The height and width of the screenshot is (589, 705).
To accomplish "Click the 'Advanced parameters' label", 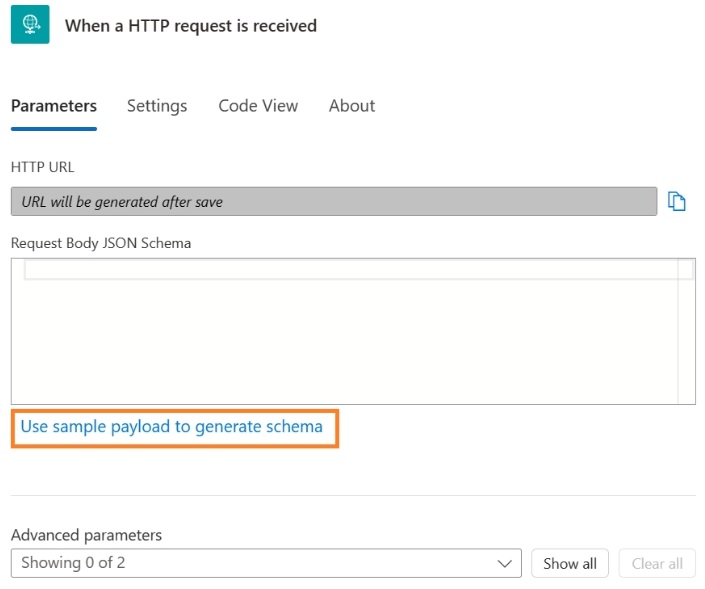I will tap(86, 535).
